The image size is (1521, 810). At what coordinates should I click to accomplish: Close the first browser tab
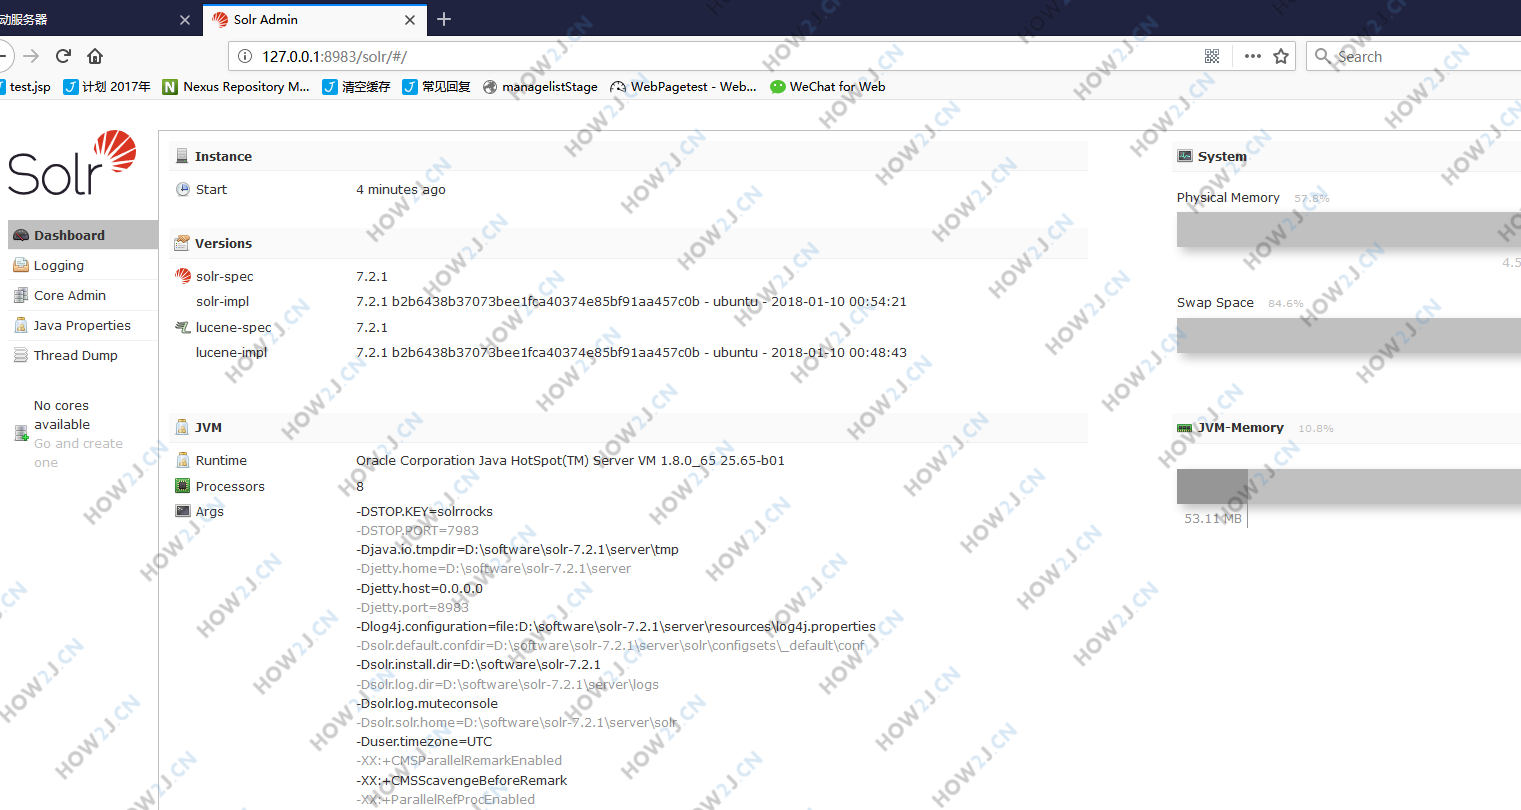pos(185,20)
